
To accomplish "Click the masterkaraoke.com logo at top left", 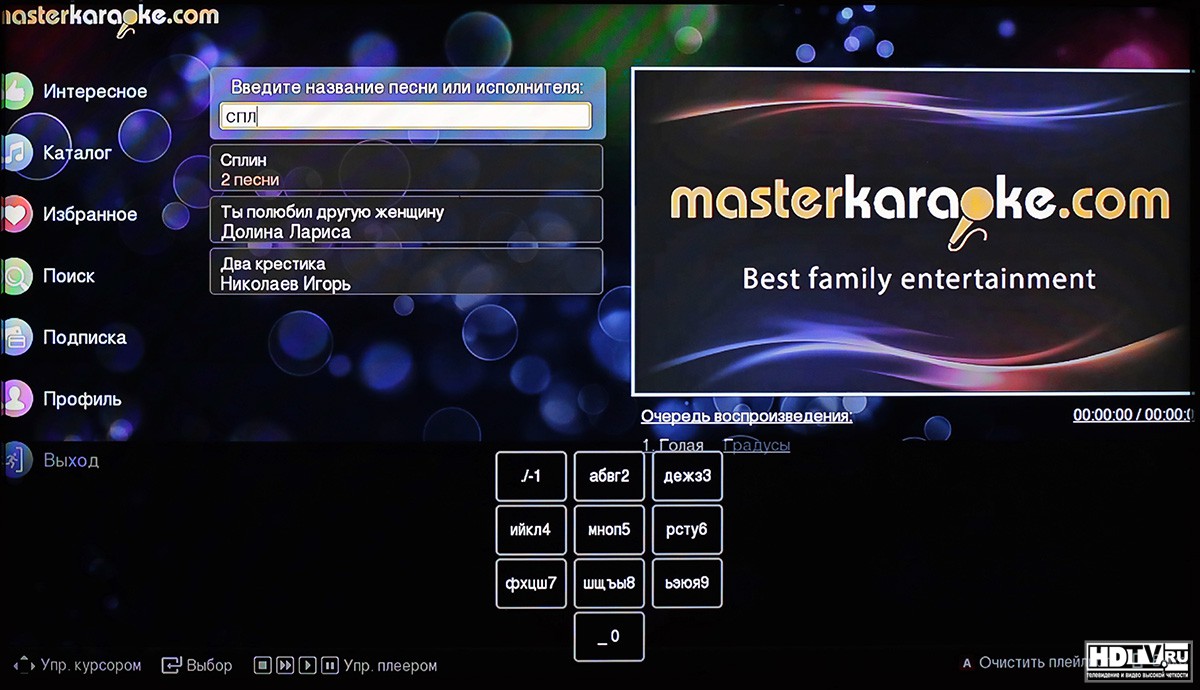I will (x=110, y=18).
